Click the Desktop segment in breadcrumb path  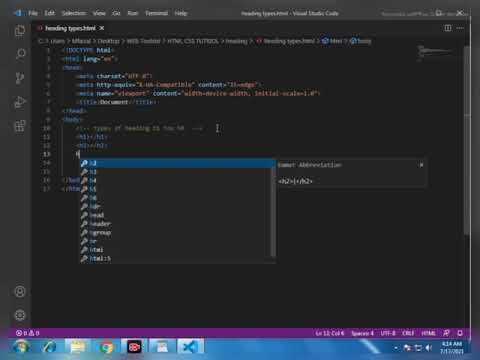coord(108,41)
